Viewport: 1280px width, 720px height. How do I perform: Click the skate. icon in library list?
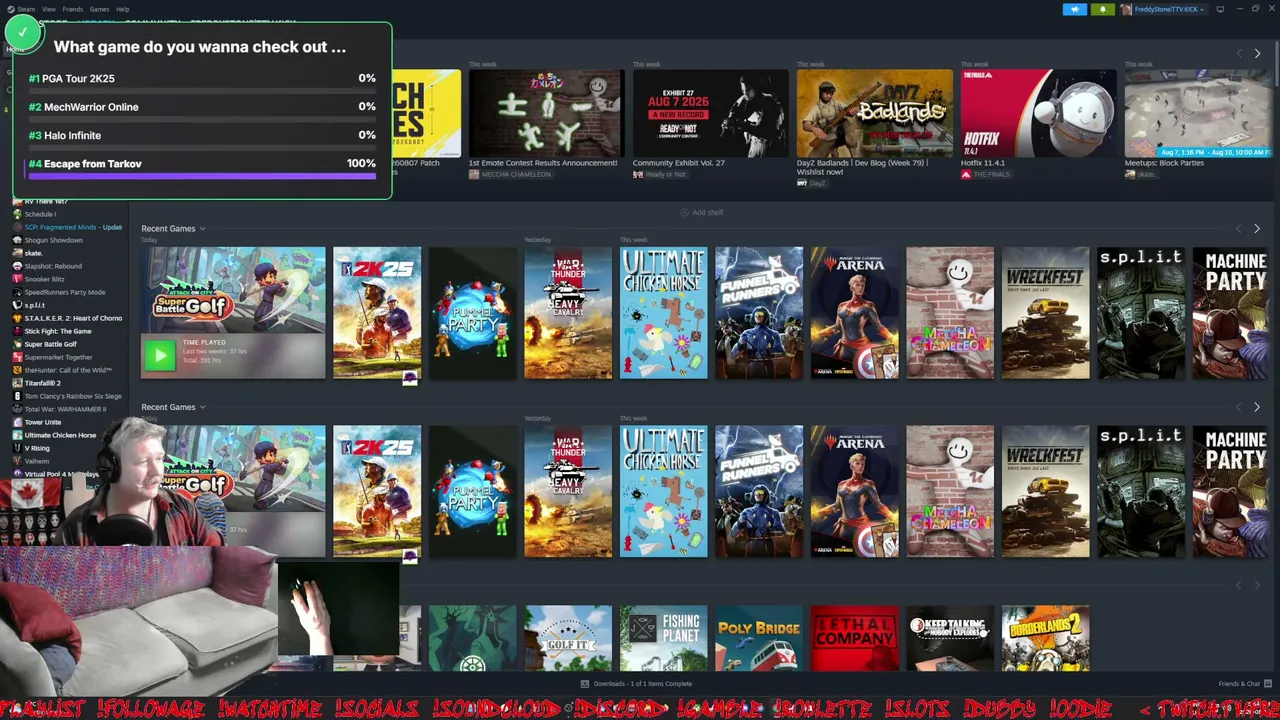click(x=17, y=253)
